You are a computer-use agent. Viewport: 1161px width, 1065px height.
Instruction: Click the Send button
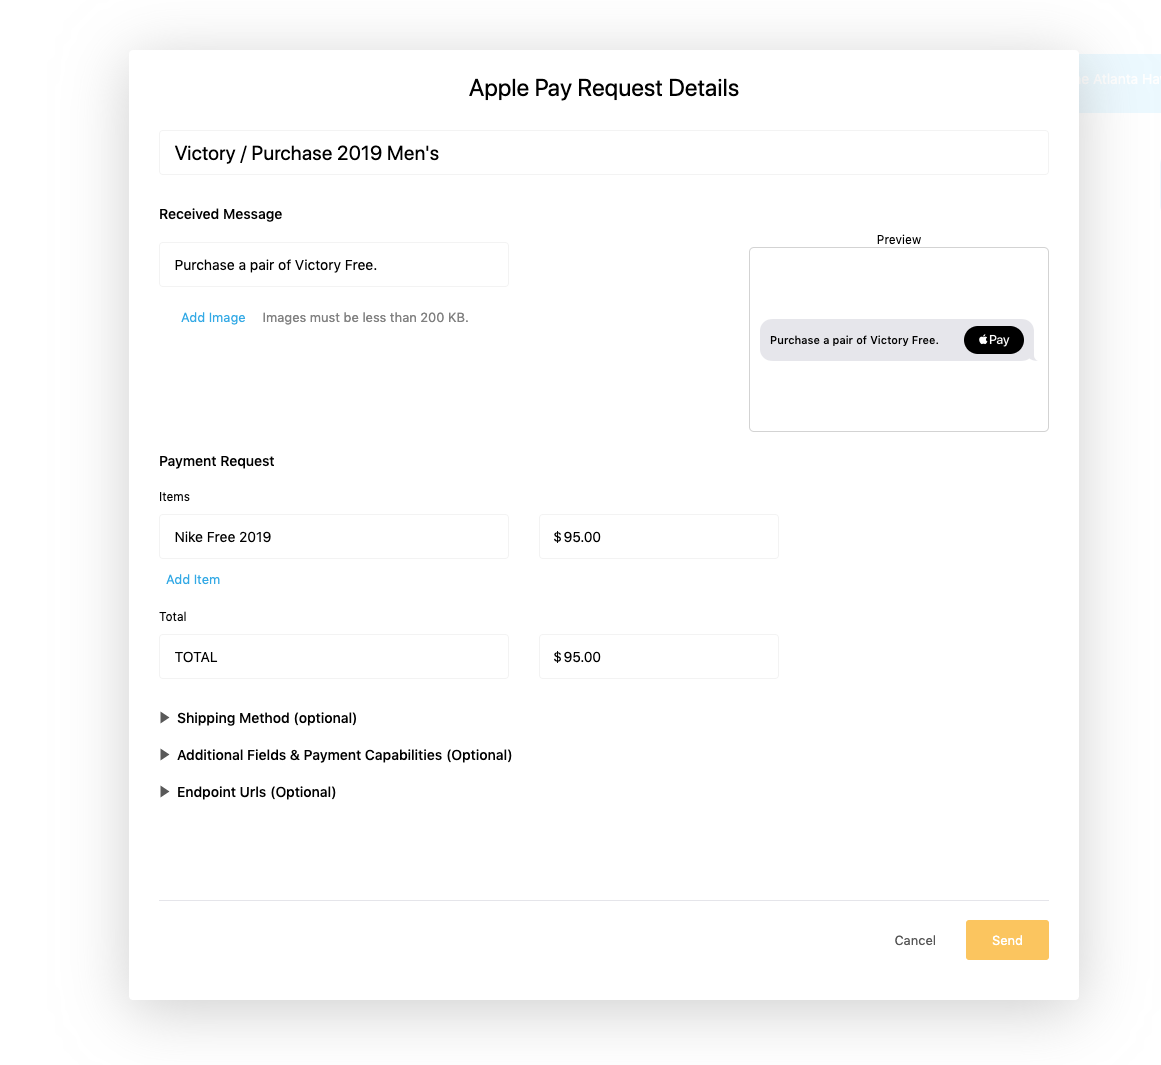(1006, 940)
